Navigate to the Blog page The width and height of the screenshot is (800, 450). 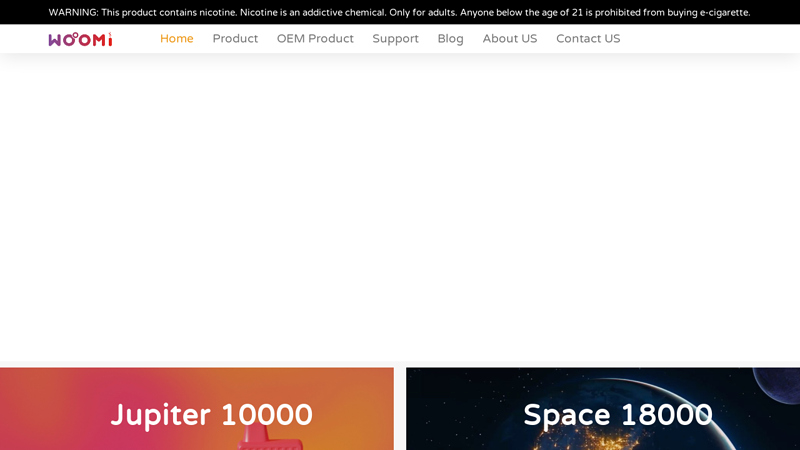pyautogui.click(x=451, y=39)
